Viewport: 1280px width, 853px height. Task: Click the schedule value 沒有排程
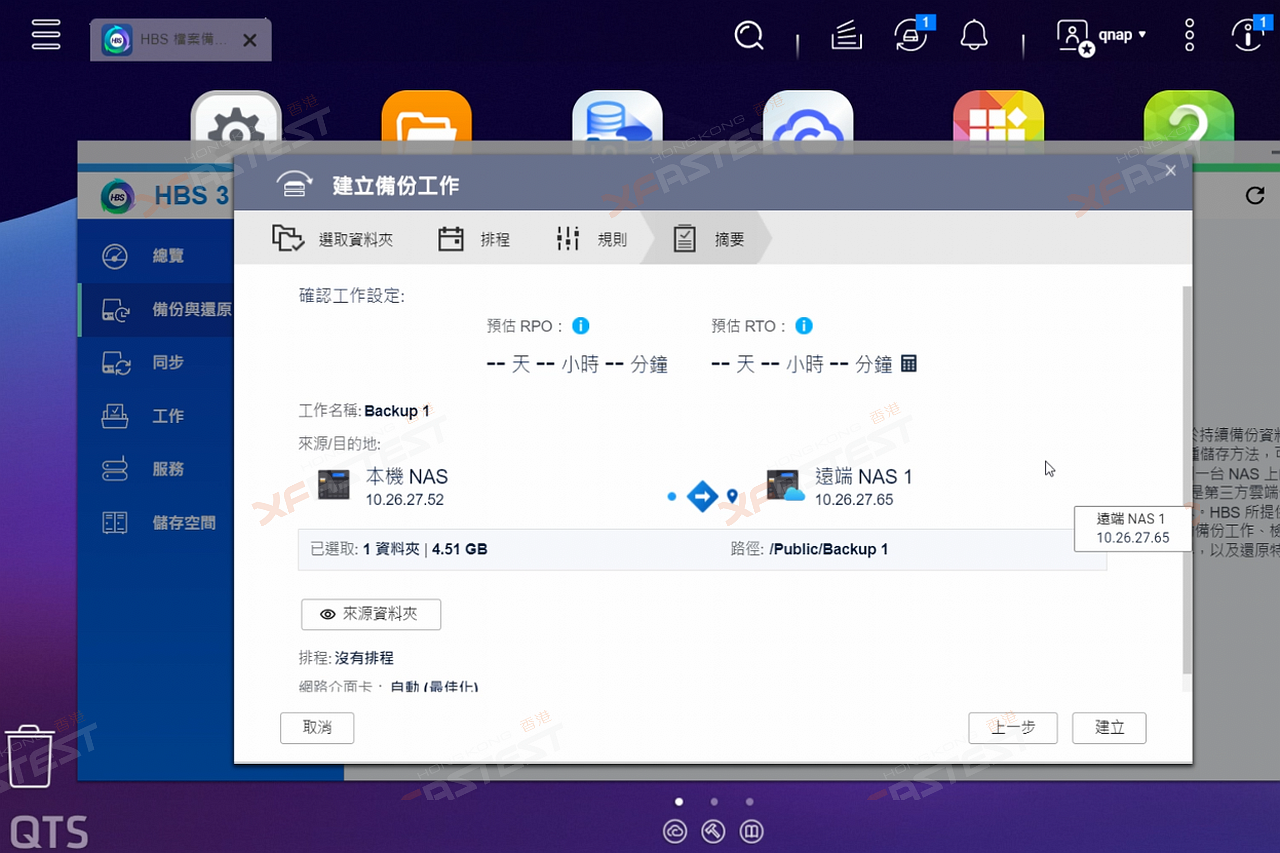coord(364,658)
